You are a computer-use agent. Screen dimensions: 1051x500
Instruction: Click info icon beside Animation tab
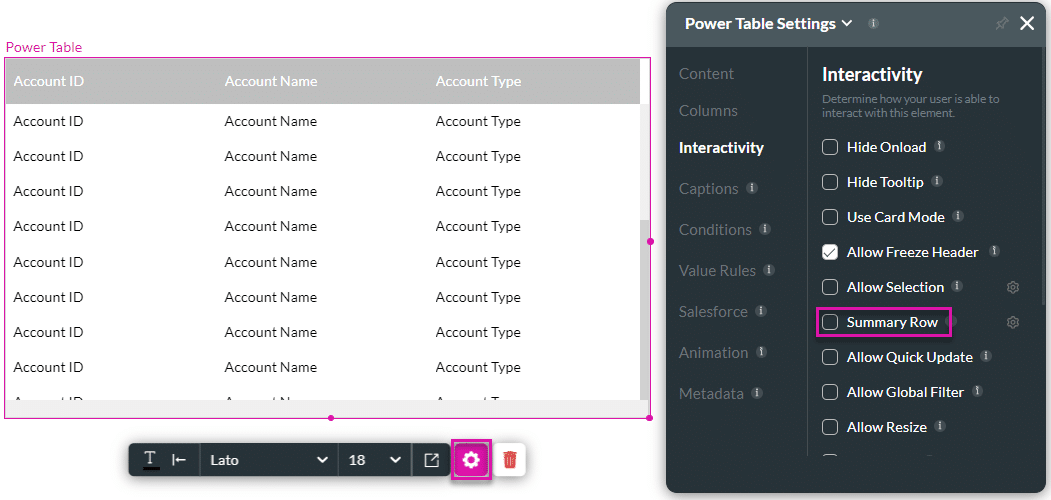tap(761, 352)
